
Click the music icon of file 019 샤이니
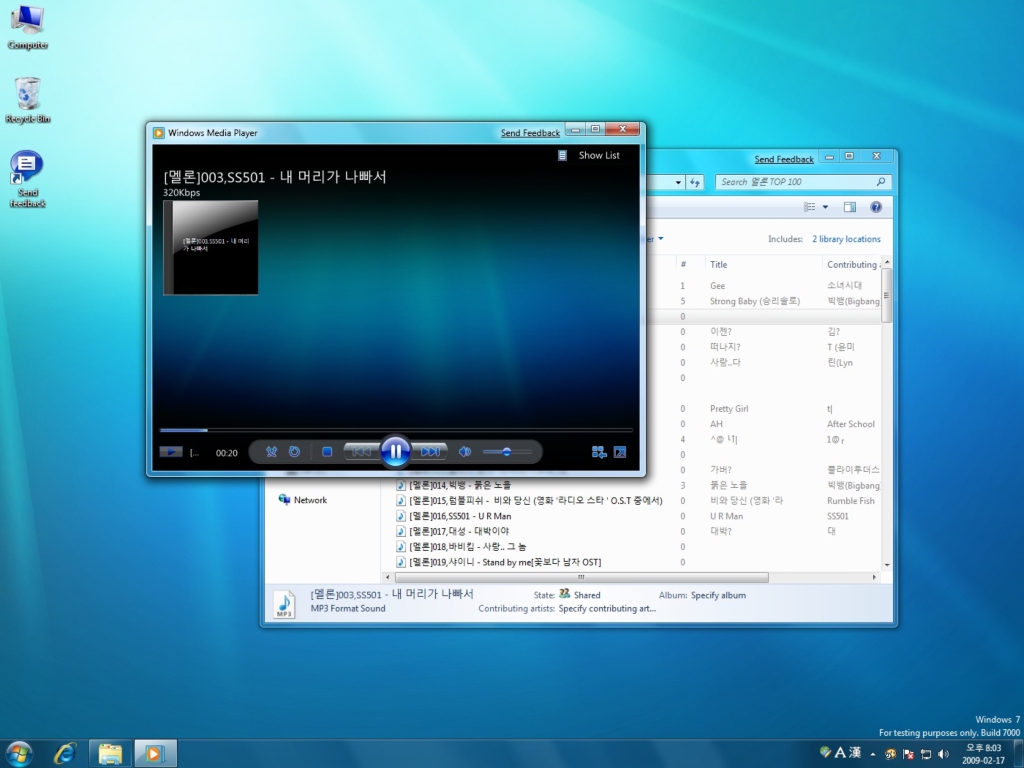pos(401,562)
